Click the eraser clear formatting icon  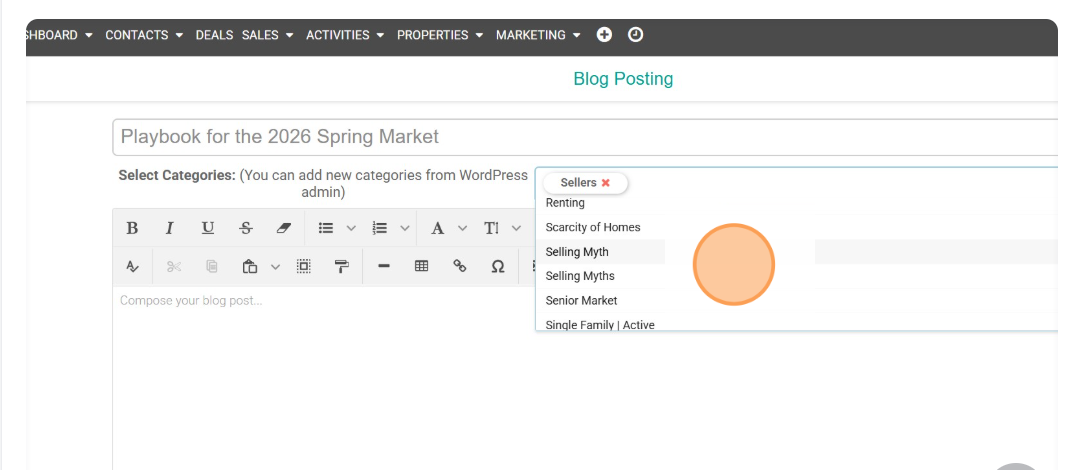pyautogui.click(x=283, y=228)
